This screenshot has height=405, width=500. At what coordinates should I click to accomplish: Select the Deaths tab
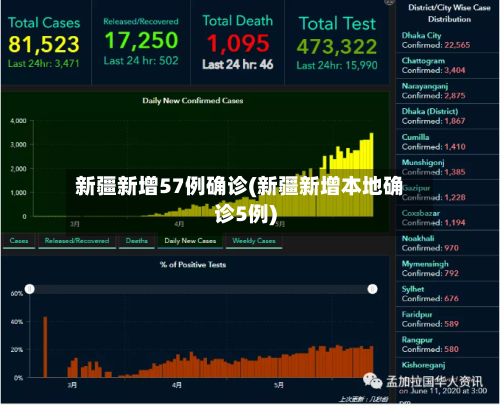137,241
